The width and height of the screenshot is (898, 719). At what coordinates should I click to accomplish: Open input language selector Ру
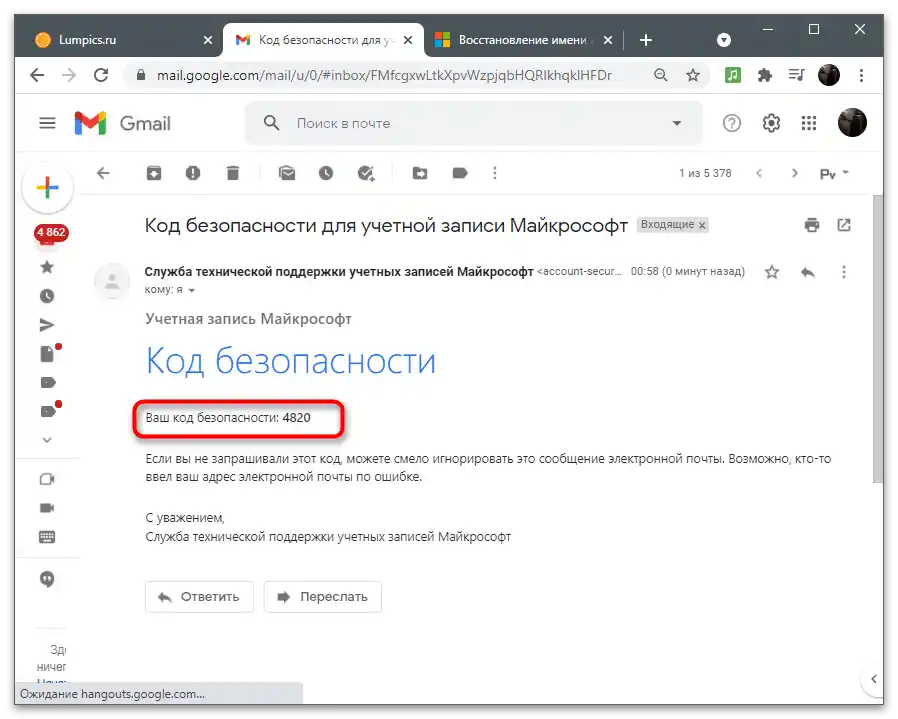834,174
